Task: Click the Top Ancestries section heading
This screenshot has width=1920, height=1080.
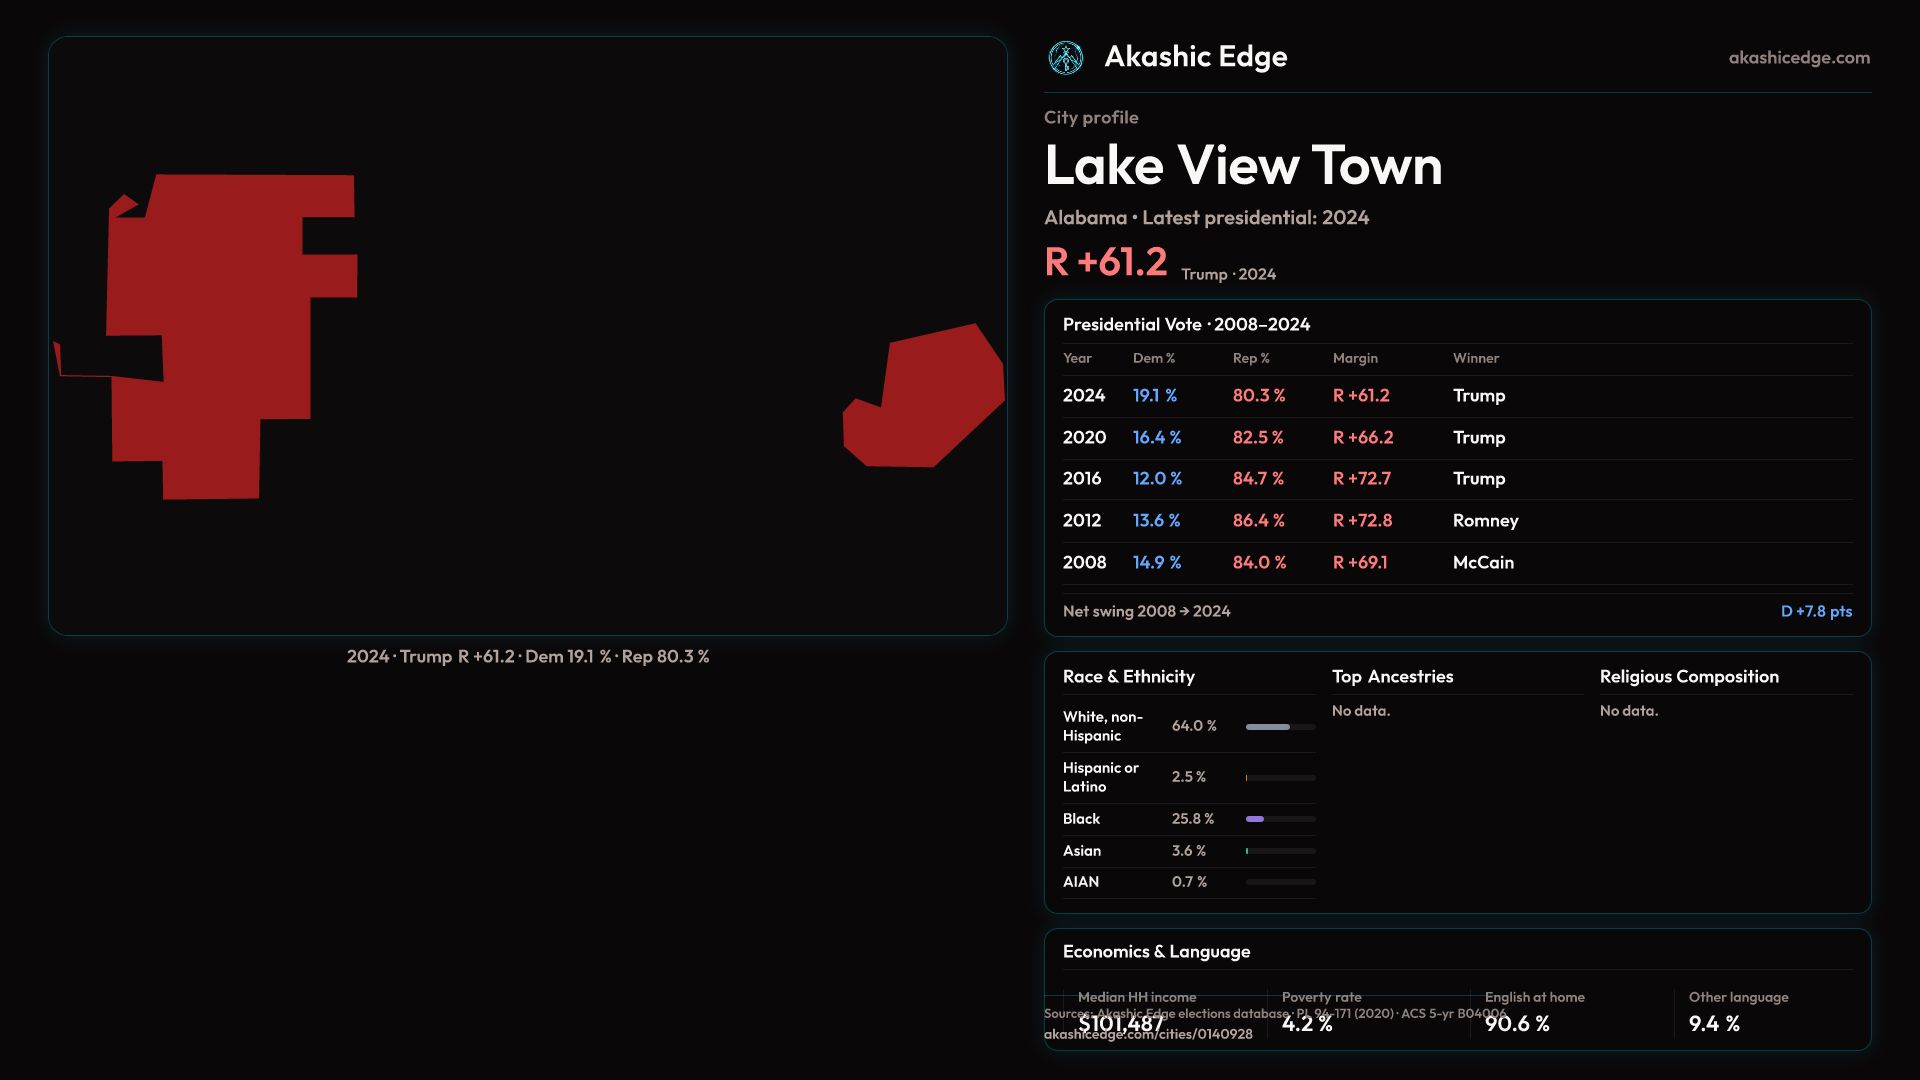Action: coord(1392,677)
